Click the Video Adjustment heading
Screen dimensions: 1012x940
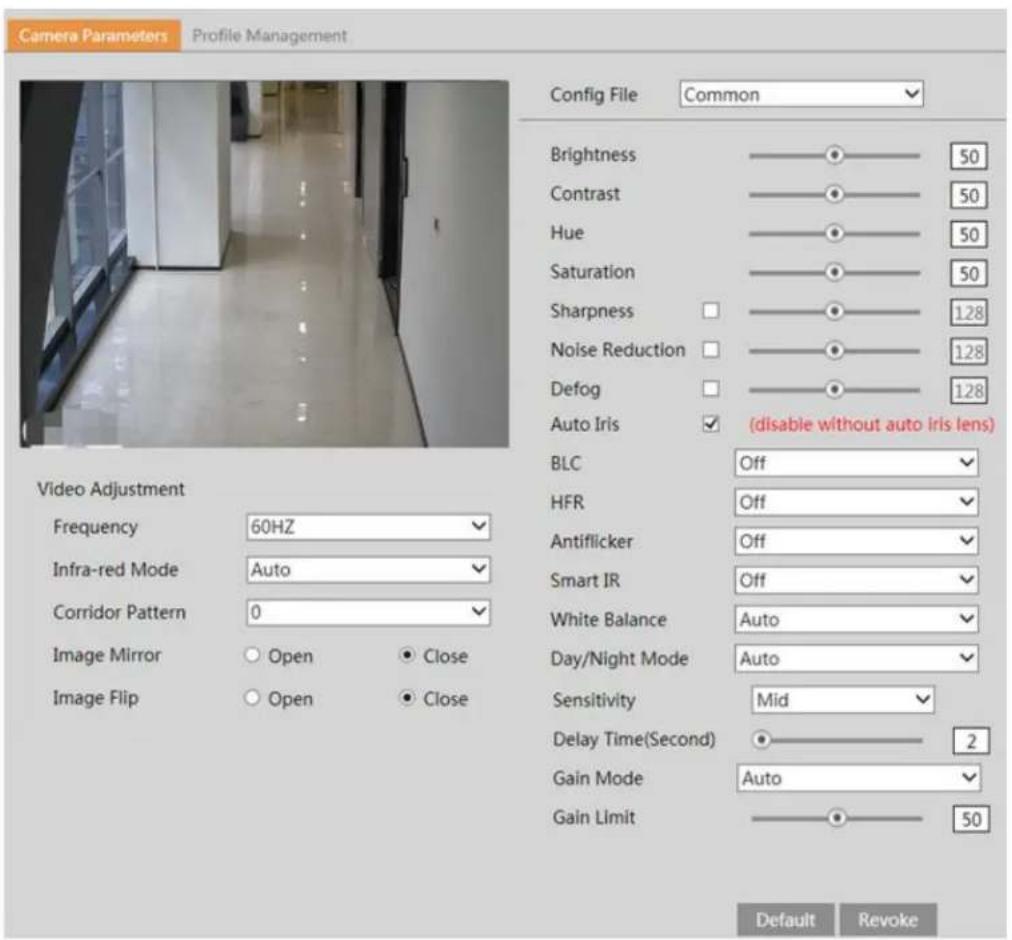pyautogui.click(x=110, y=489)
